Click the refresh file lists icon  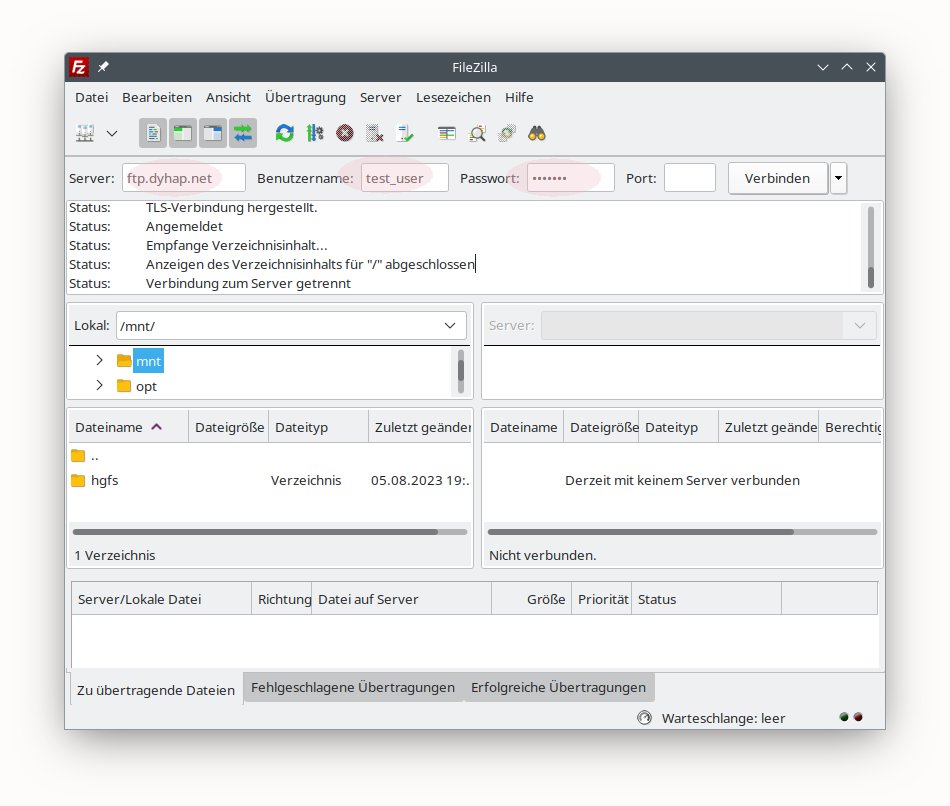pyautogui.click(x=285, y=133)
